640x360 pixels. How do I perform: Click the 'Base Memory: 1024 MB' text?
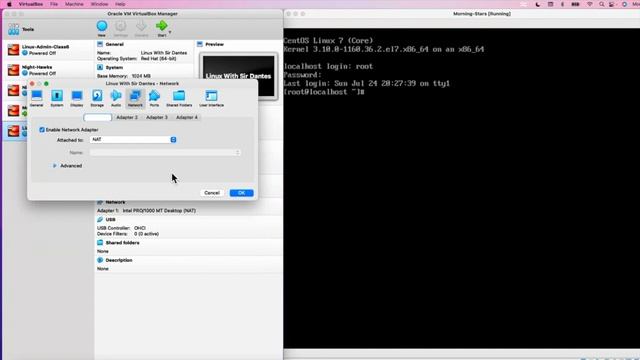tap(124, 76)
